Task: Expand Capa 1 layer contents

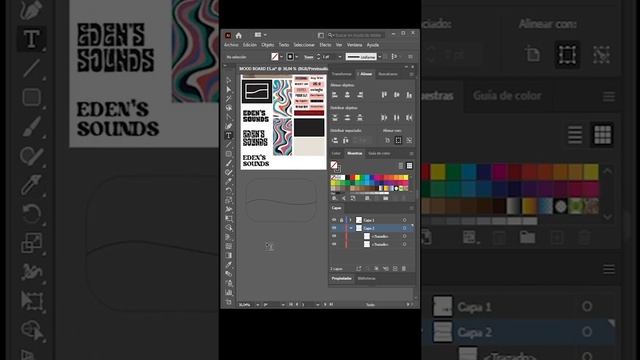Action: coord(351,220)
